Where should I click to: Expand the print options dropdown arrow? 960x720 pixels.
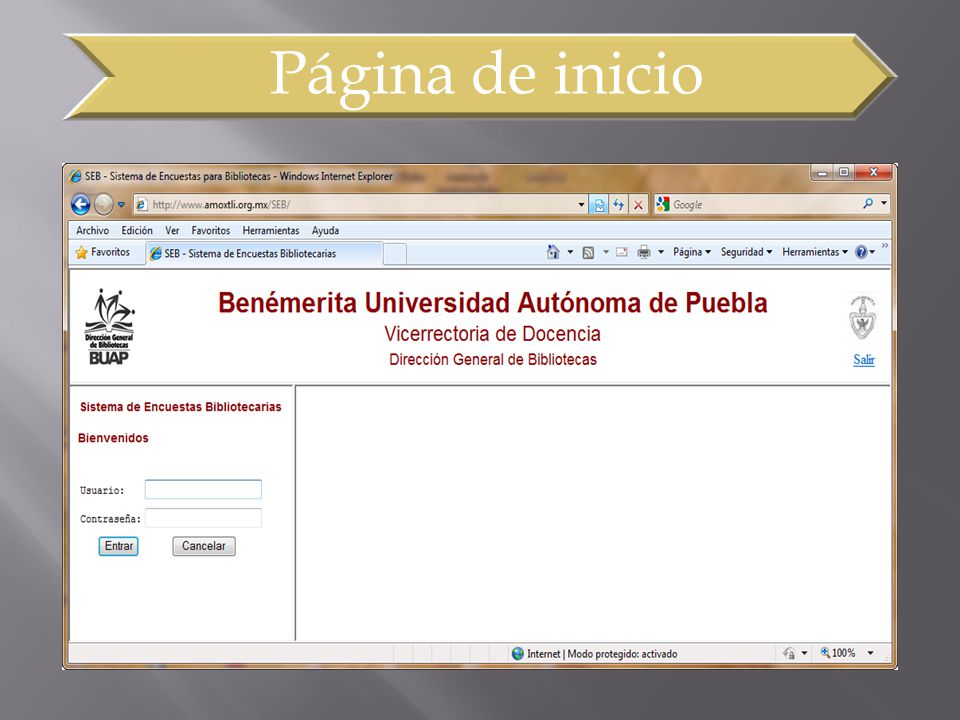click(661, 252)
